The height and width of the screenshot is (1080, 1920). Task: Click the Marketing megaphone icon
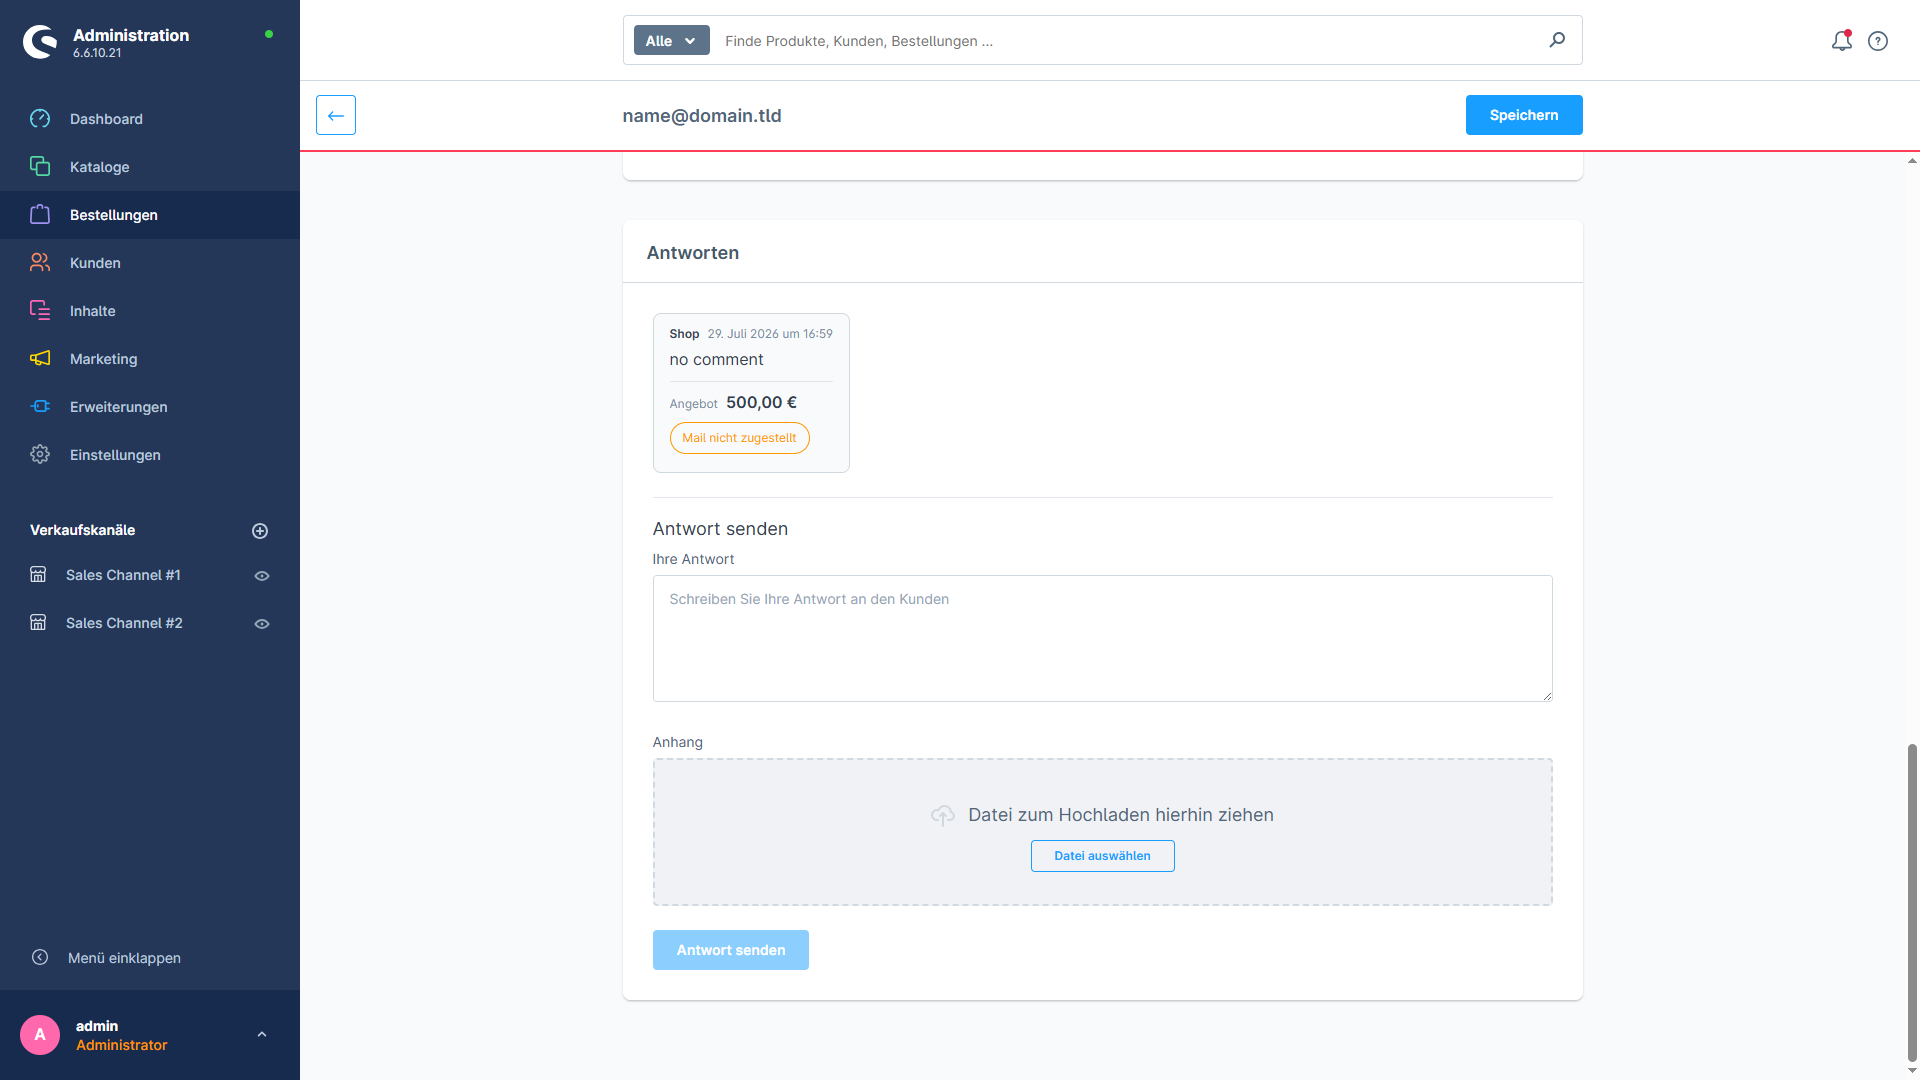pyautogui.click(x=40, y=359)
